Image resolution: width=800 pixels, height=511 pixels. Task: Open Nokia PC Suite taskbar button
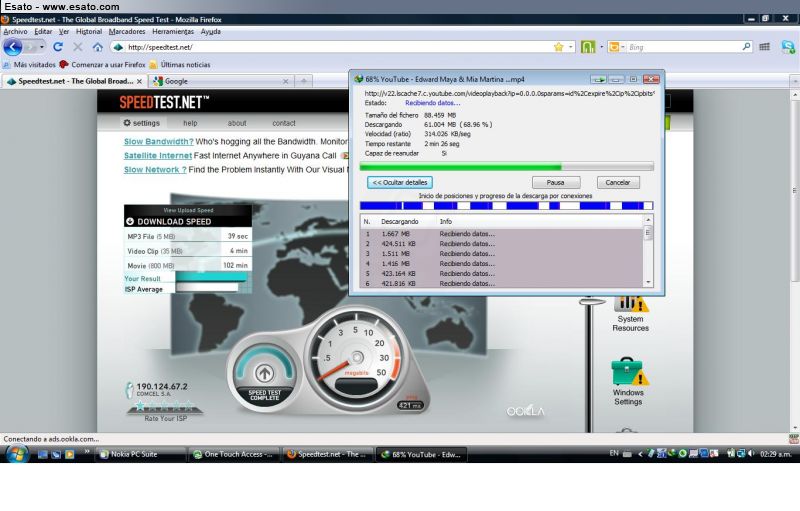click(140, 454)
